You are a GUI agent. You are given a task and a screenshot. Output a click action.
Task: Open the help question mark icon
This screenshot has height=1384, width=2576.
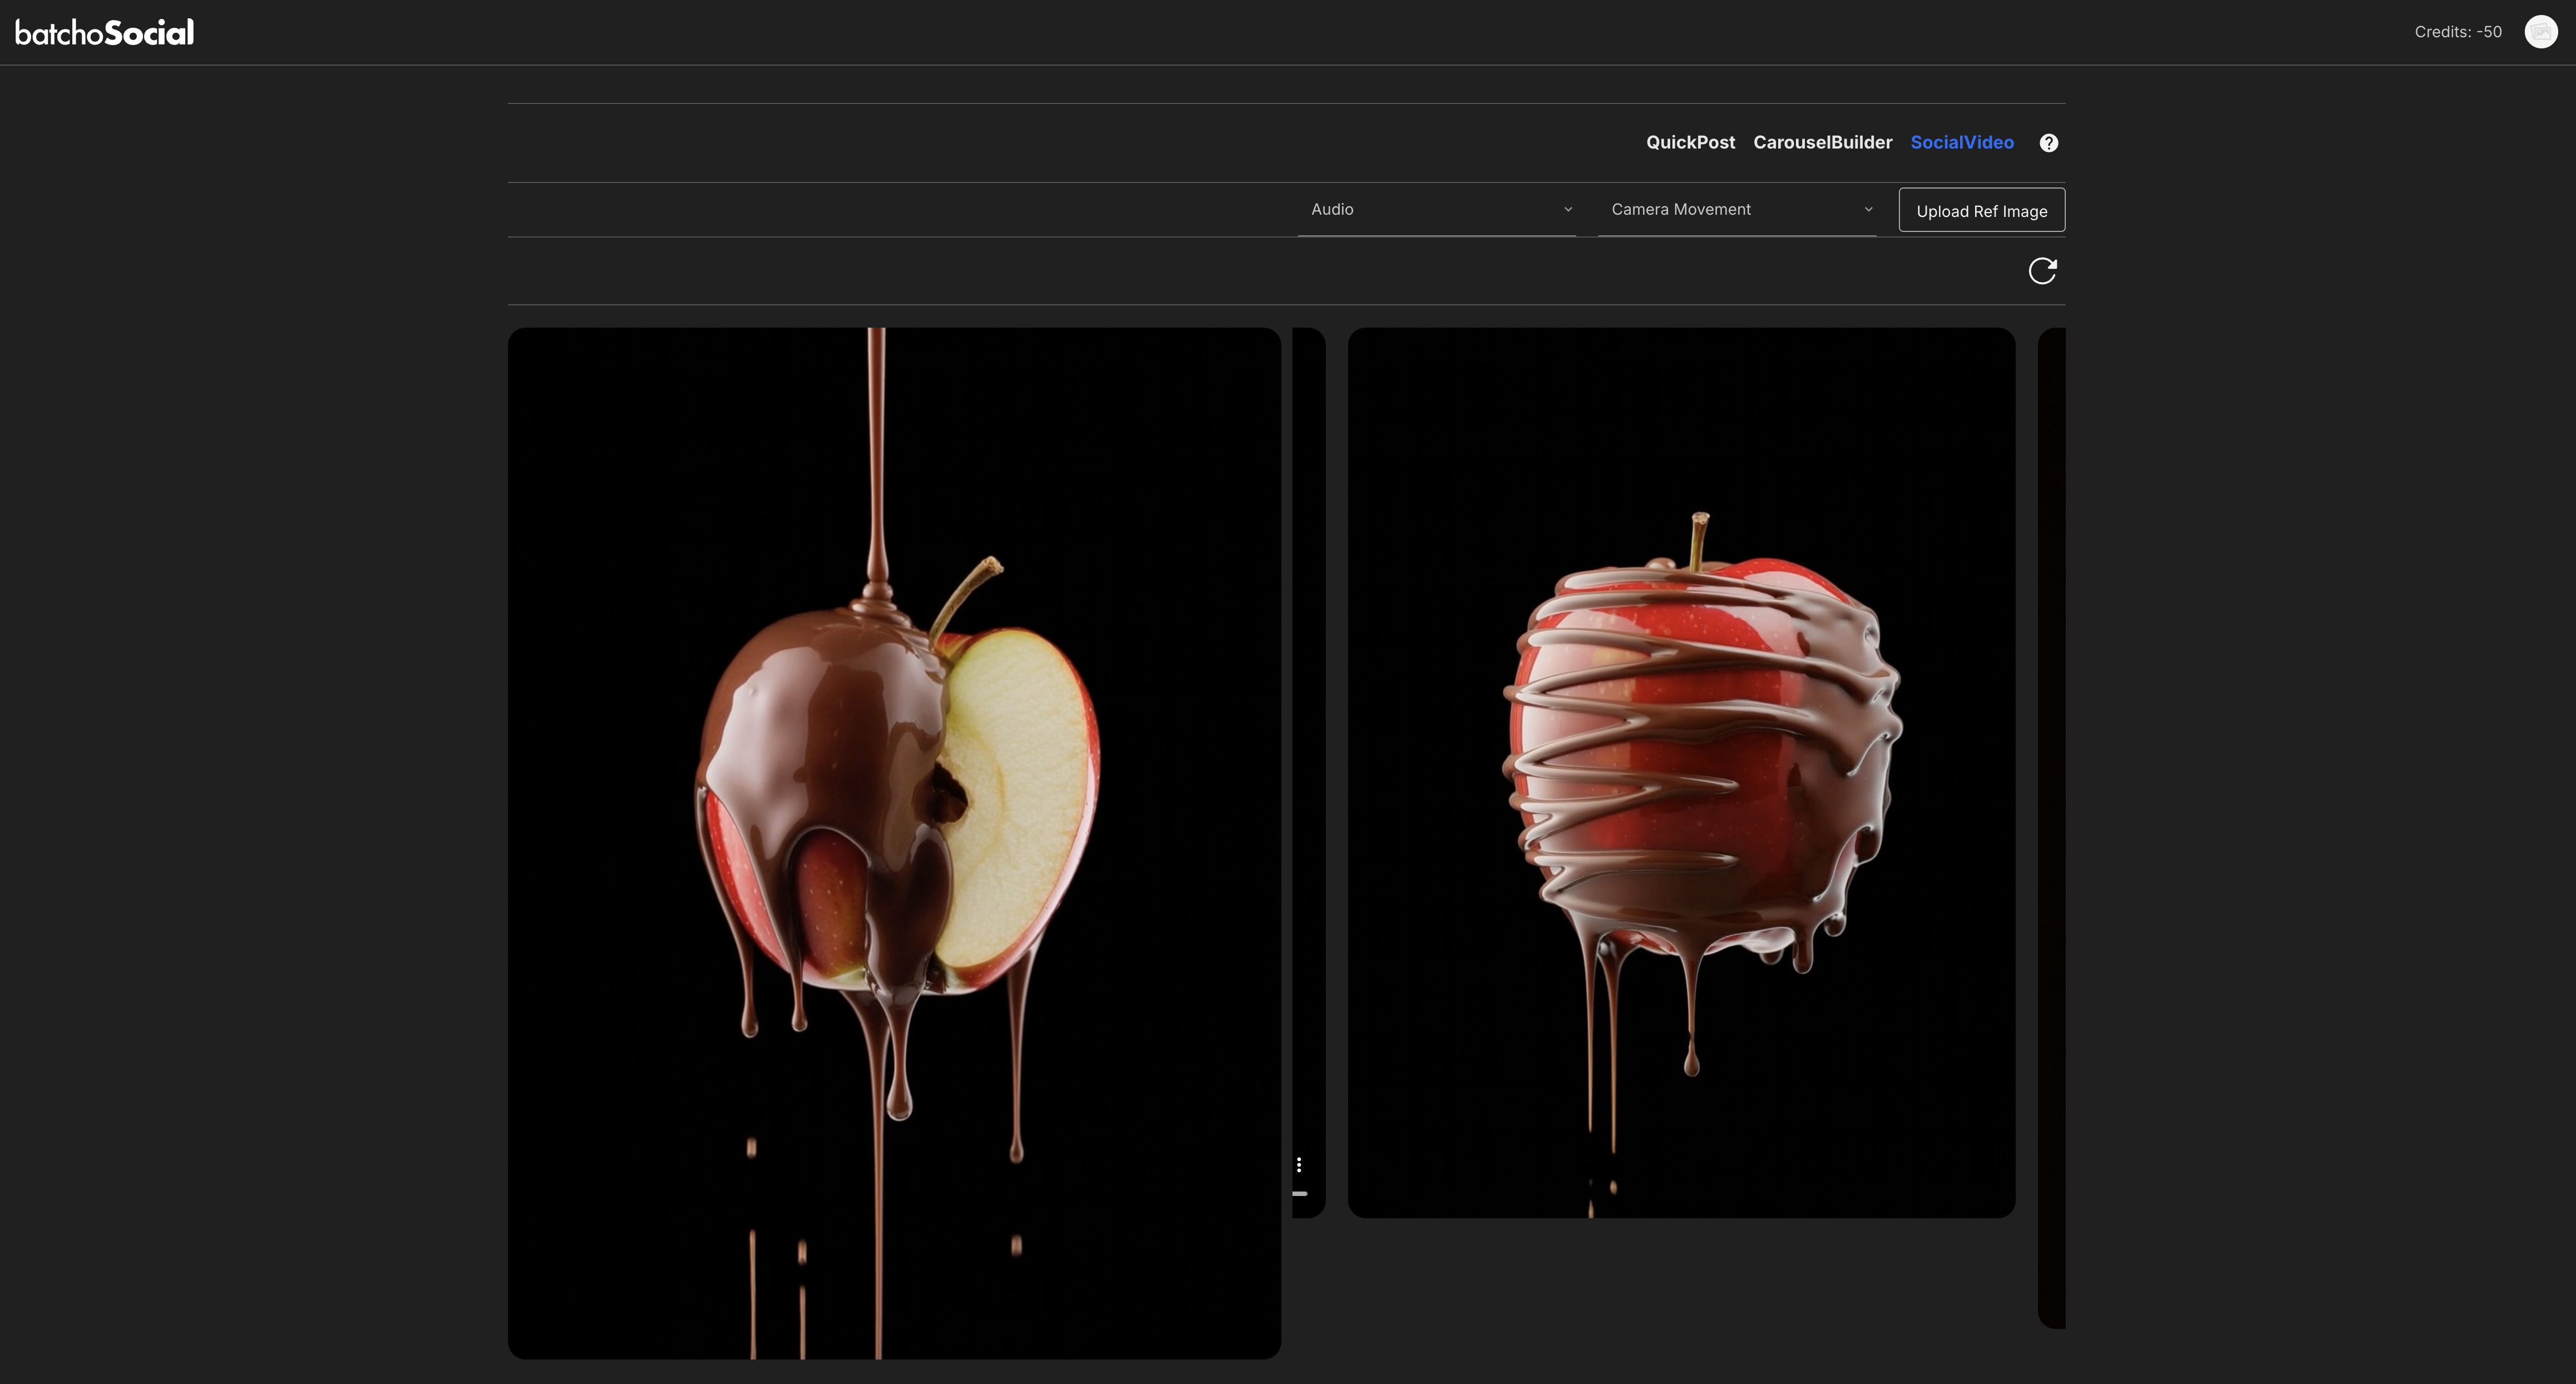[2048, 142]
